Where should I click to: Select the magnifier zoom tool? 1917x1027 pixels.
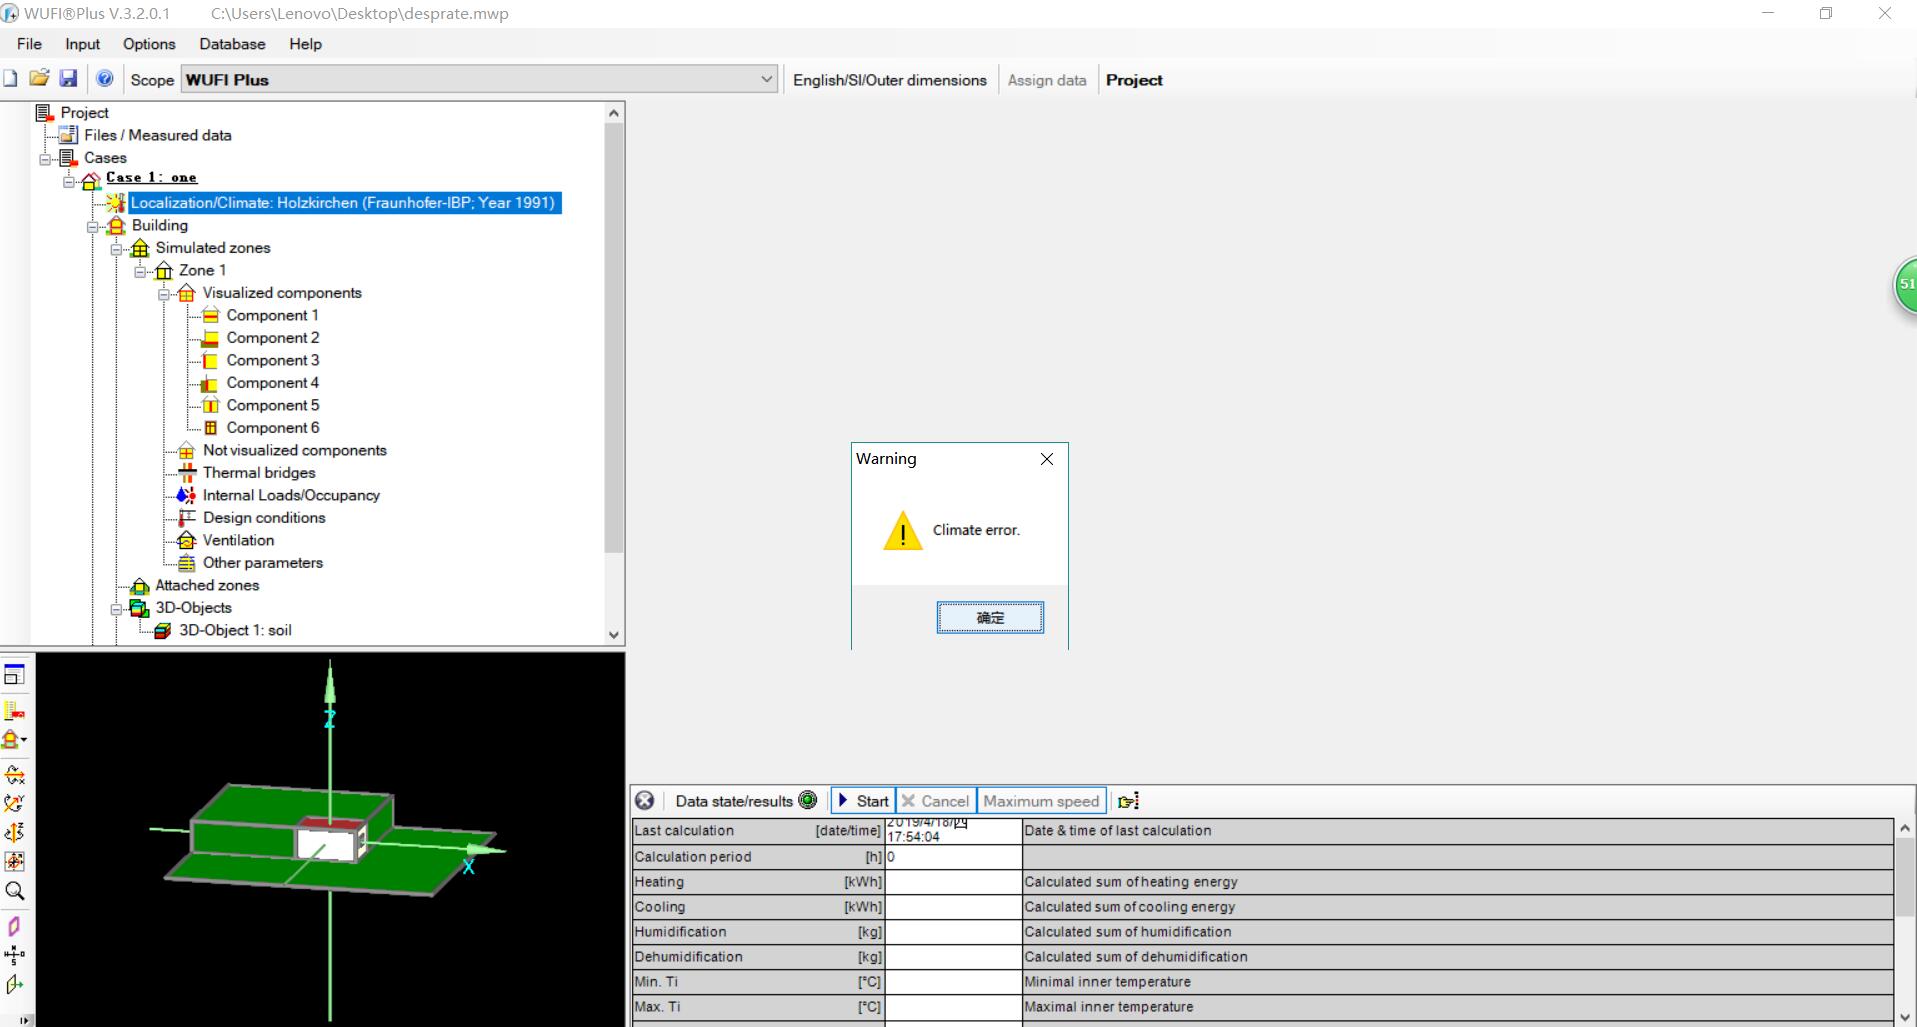tap(14, 891)
